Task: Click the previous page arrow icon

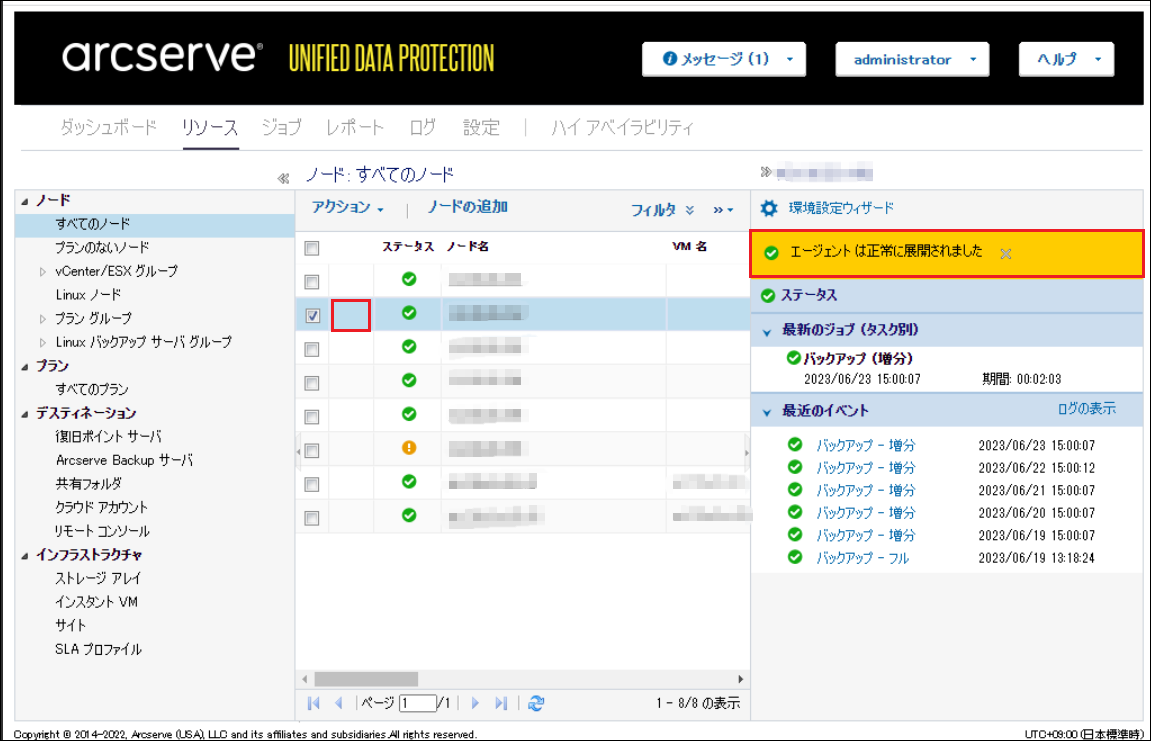Action: (338, 703)
